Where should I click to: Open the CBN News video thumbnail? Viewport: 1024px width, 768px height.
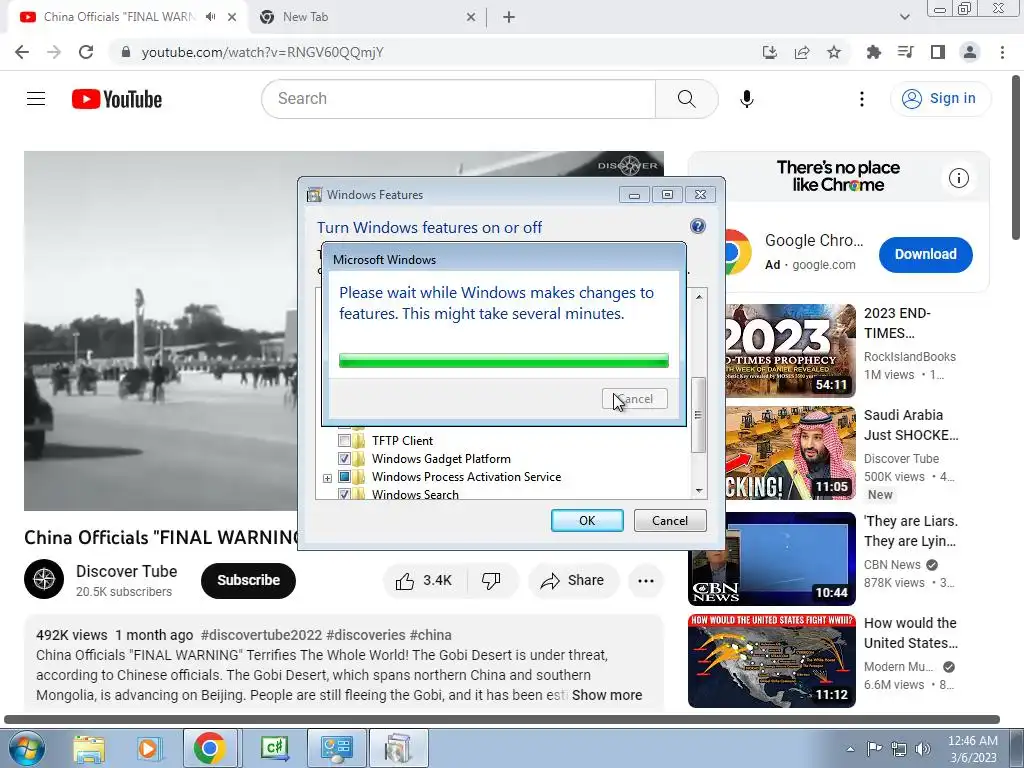click(x=771, y=559)
